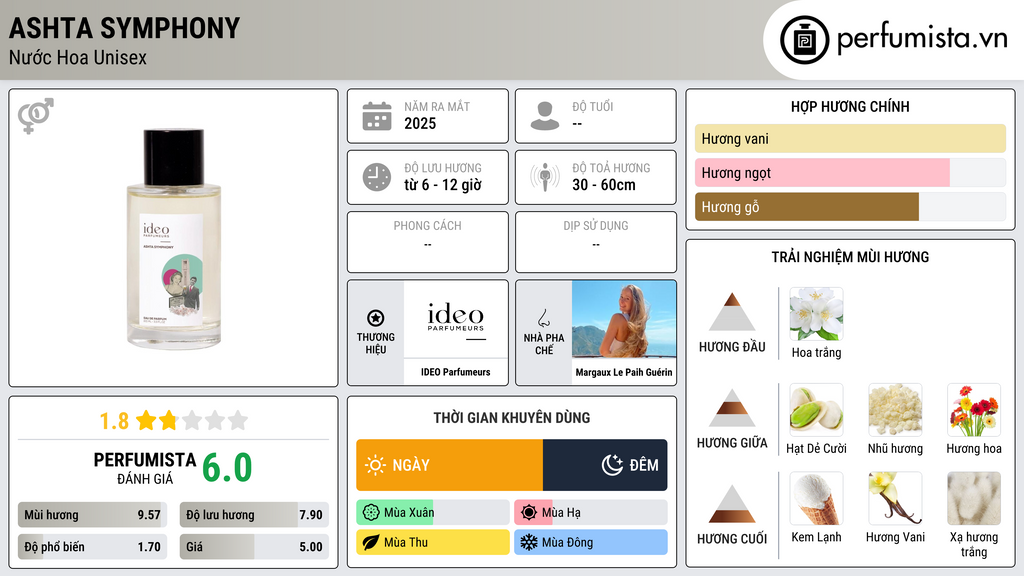The height and width of the screenshot is (576, 1024).
Task: Open the Kem Lạnh ice cream image
Action: [816, 498]
